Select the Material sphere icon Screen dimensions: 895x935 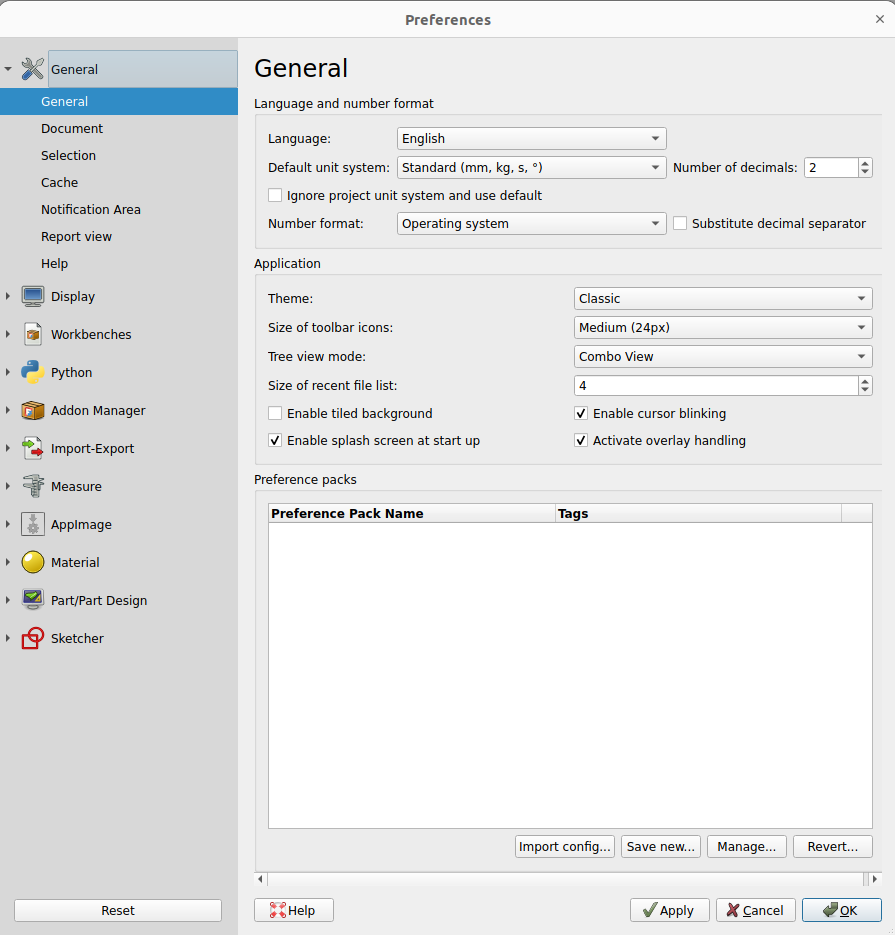[32, 562]
